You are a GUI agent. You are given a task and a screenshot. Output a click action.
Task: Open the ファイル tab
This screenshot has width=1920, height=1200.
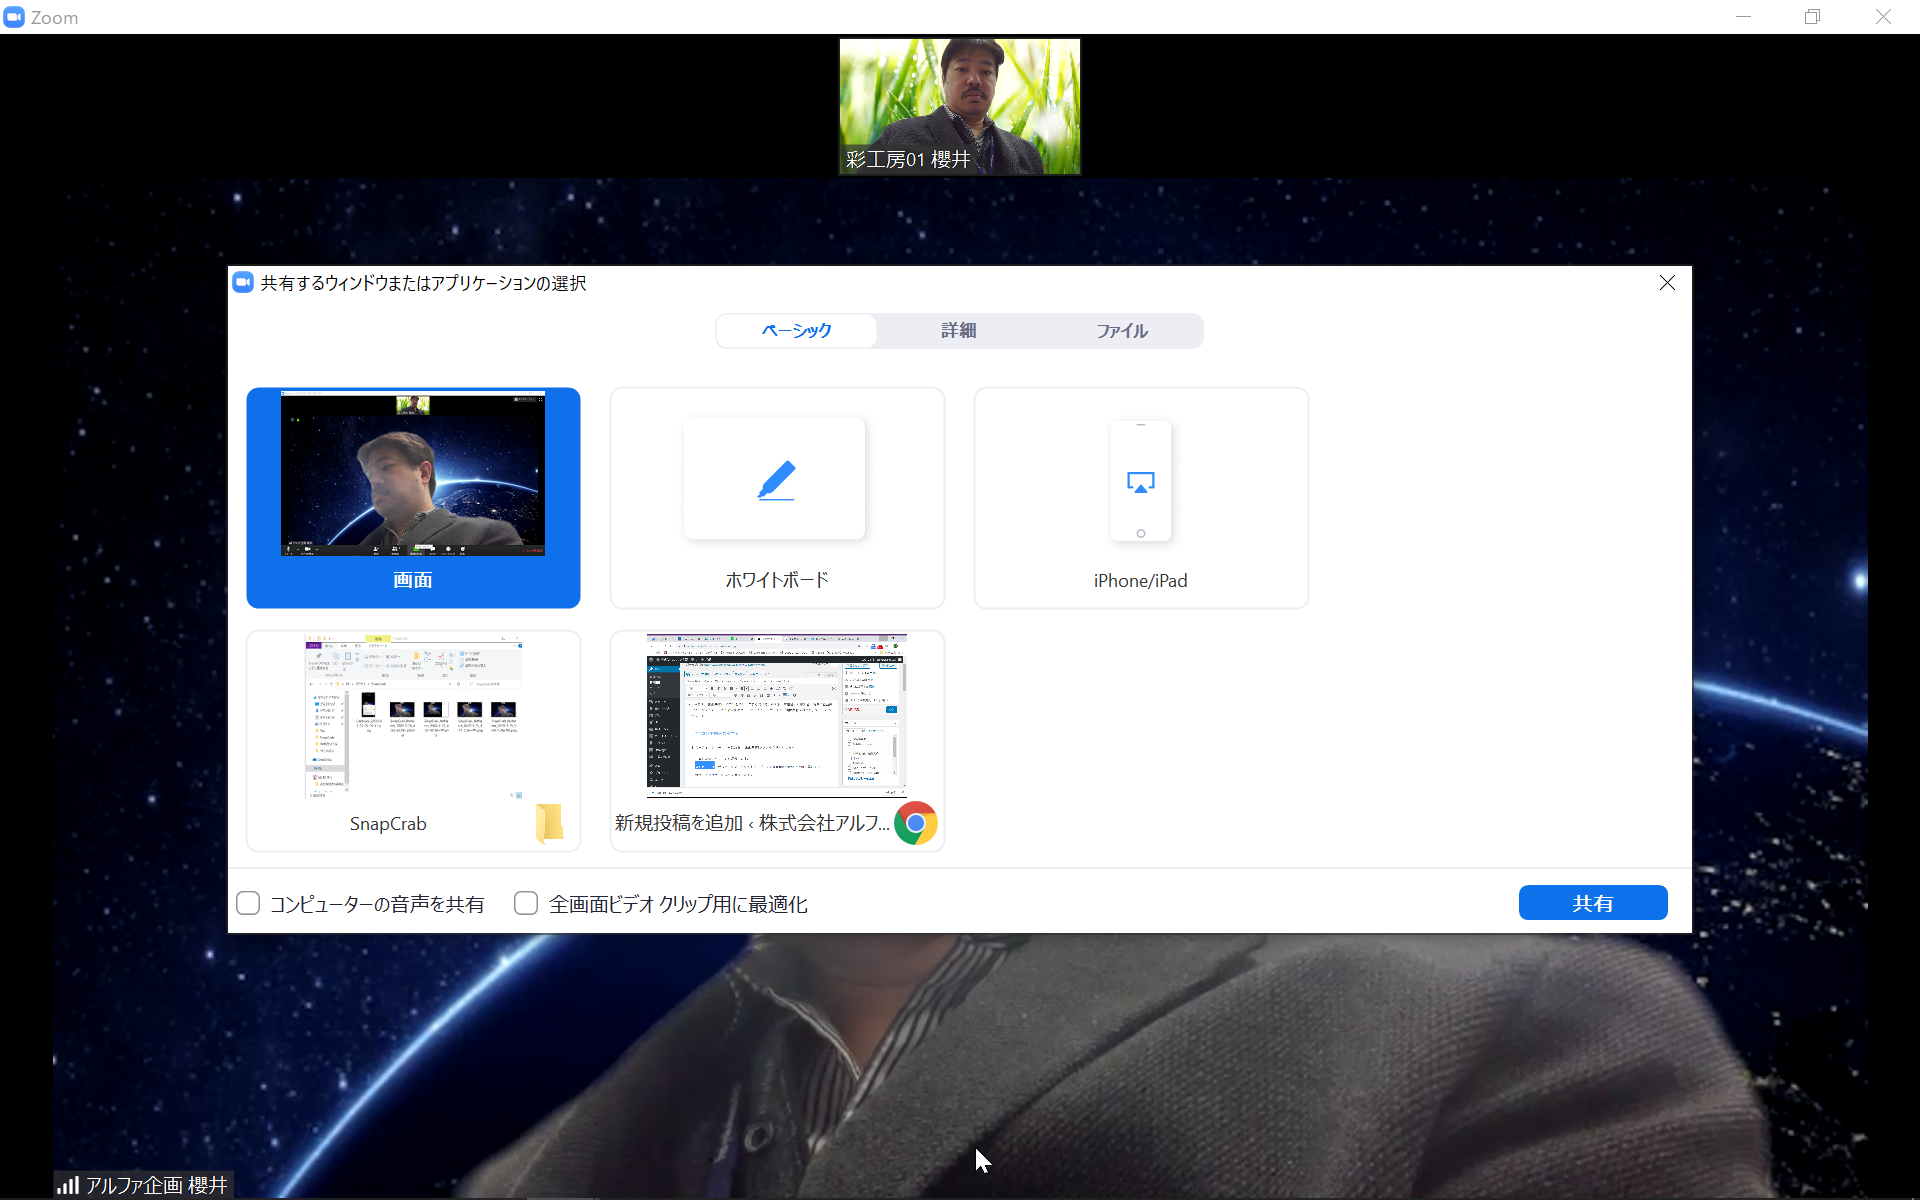click(1121, 331)
